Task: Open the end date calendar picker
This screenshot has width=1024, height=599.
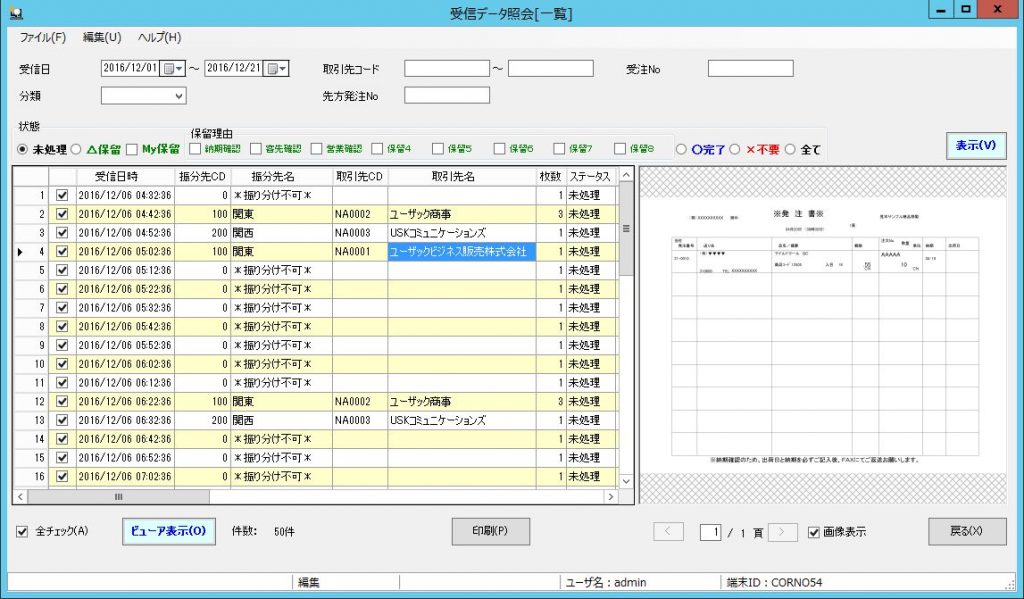Action: (276, 69)
